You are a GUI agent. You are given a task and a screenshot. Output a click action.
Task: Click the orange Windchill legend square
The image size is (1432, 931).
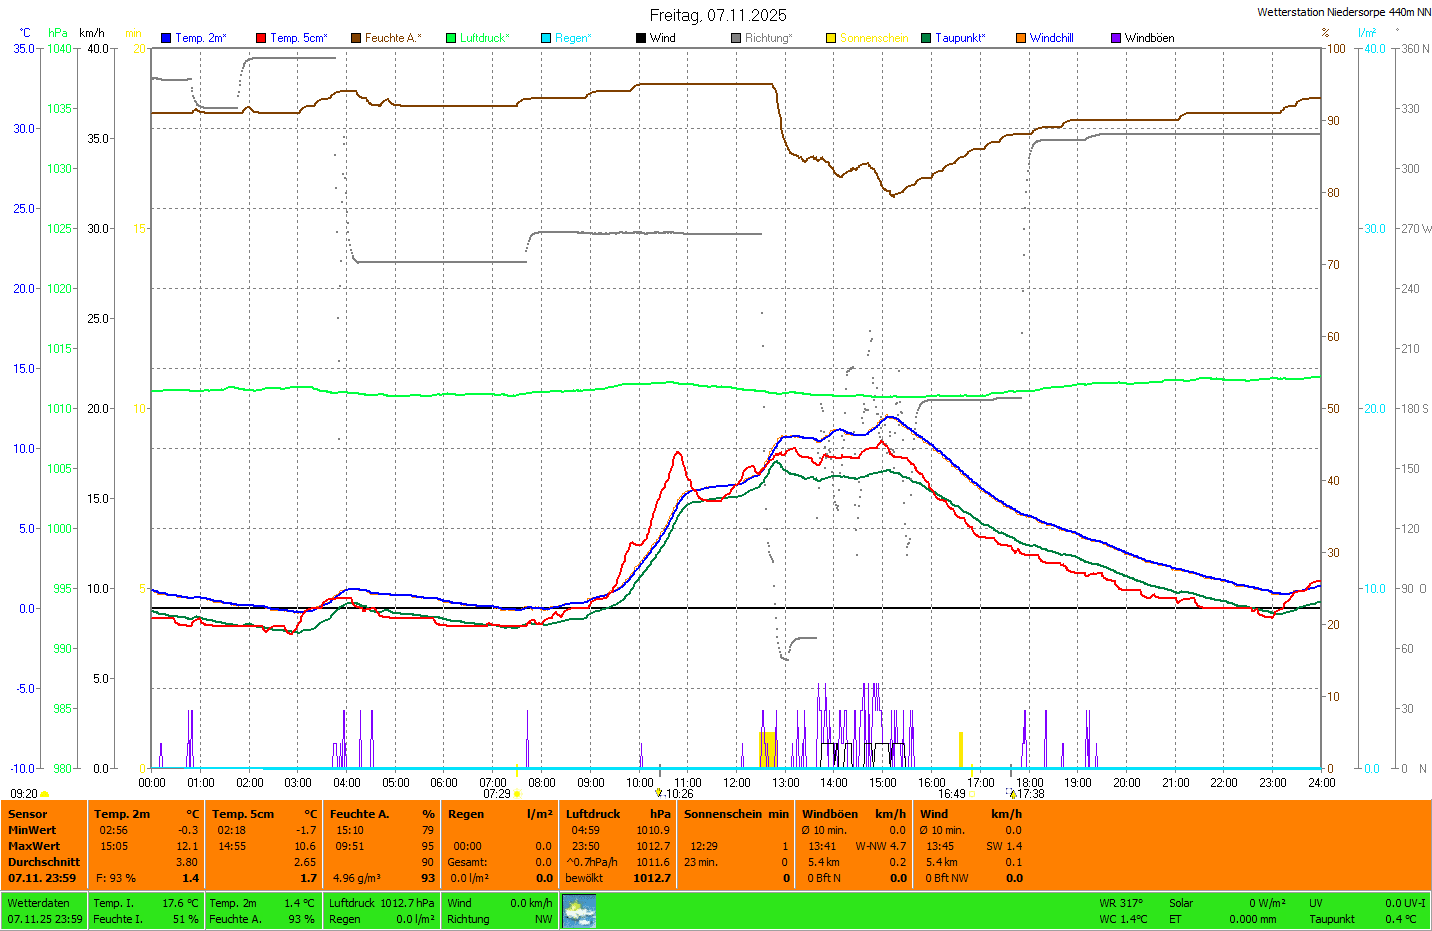(x=1021, y=38)
